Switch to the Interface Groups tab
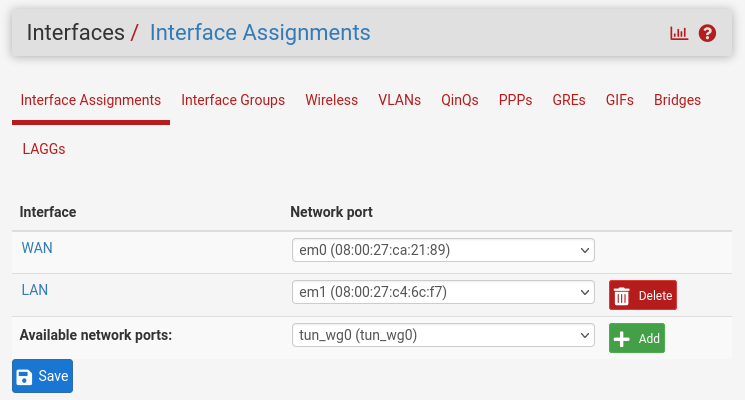 [233, 100]
